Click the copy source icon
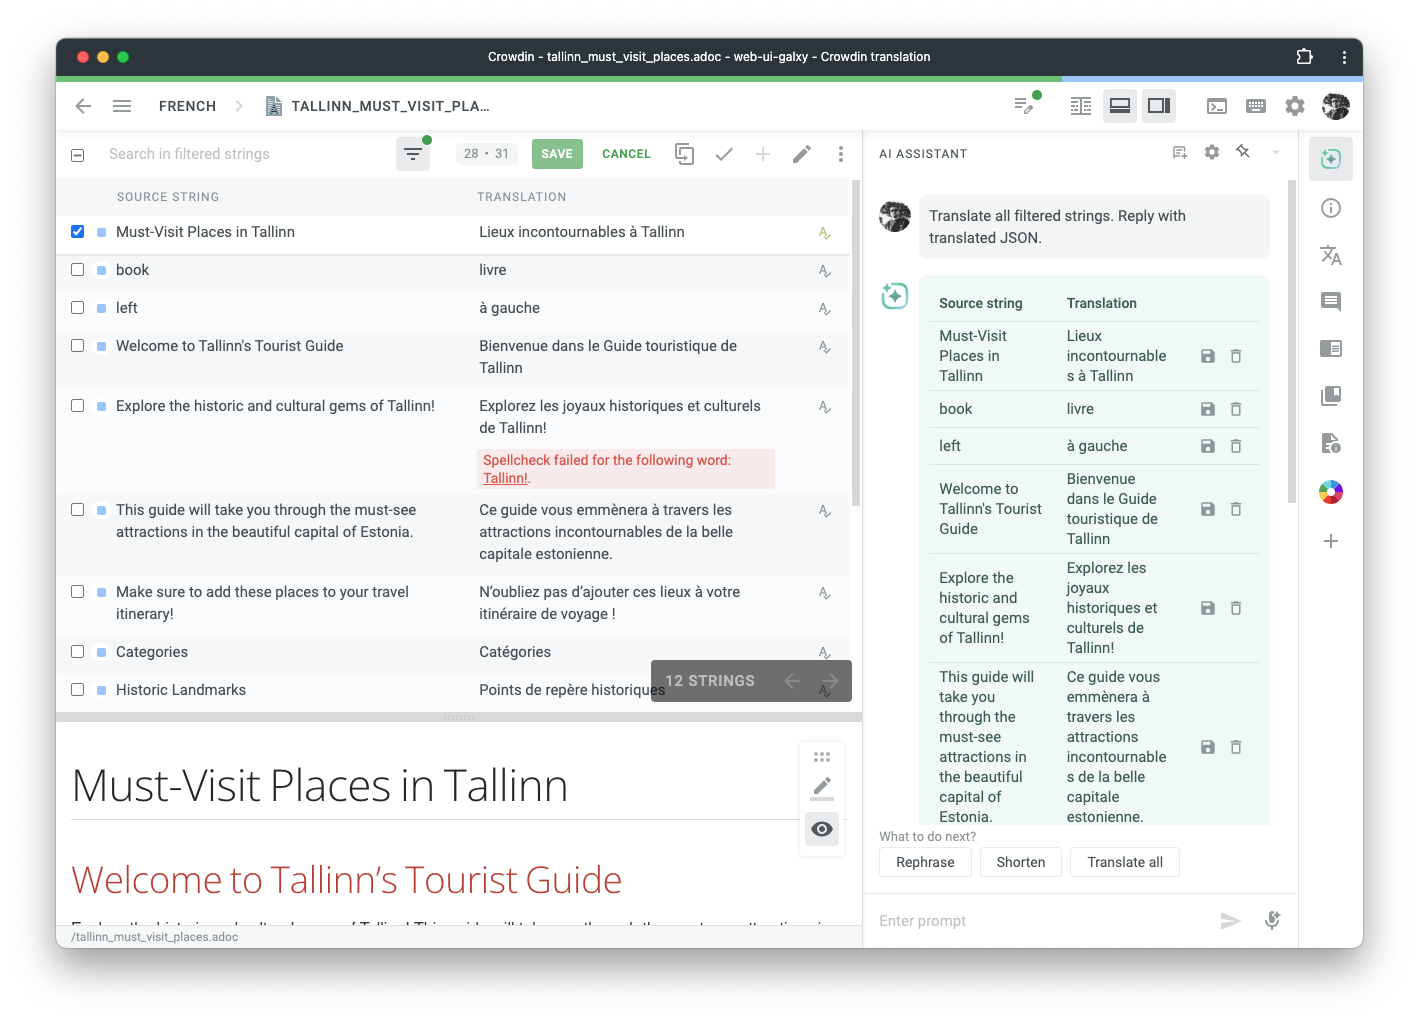The image size is (1419, 1022). (x=684, y=154)
